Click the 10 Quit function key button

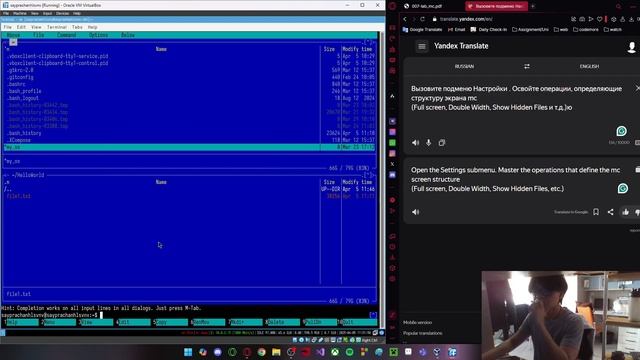[358, 322]
